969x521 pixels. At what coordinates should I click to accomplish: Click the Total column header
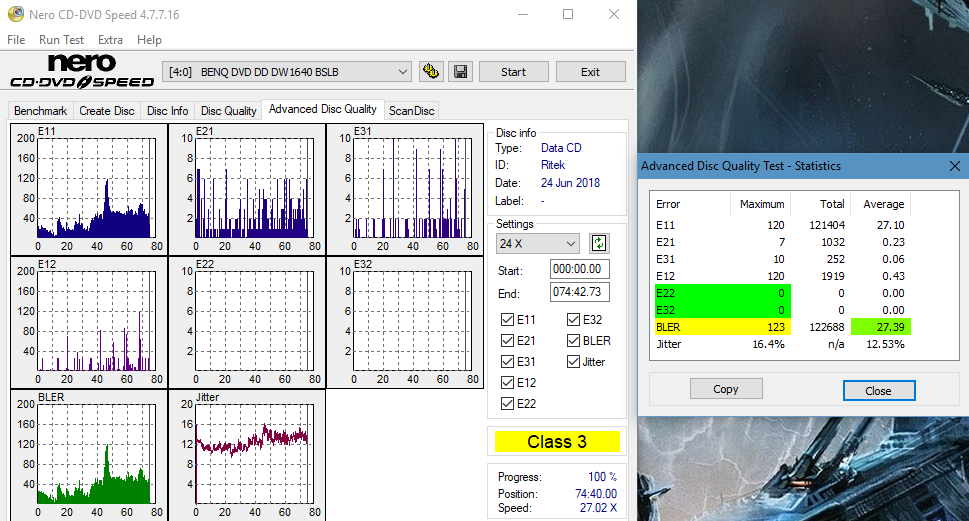pyautogui.click(x=832, y=204)
